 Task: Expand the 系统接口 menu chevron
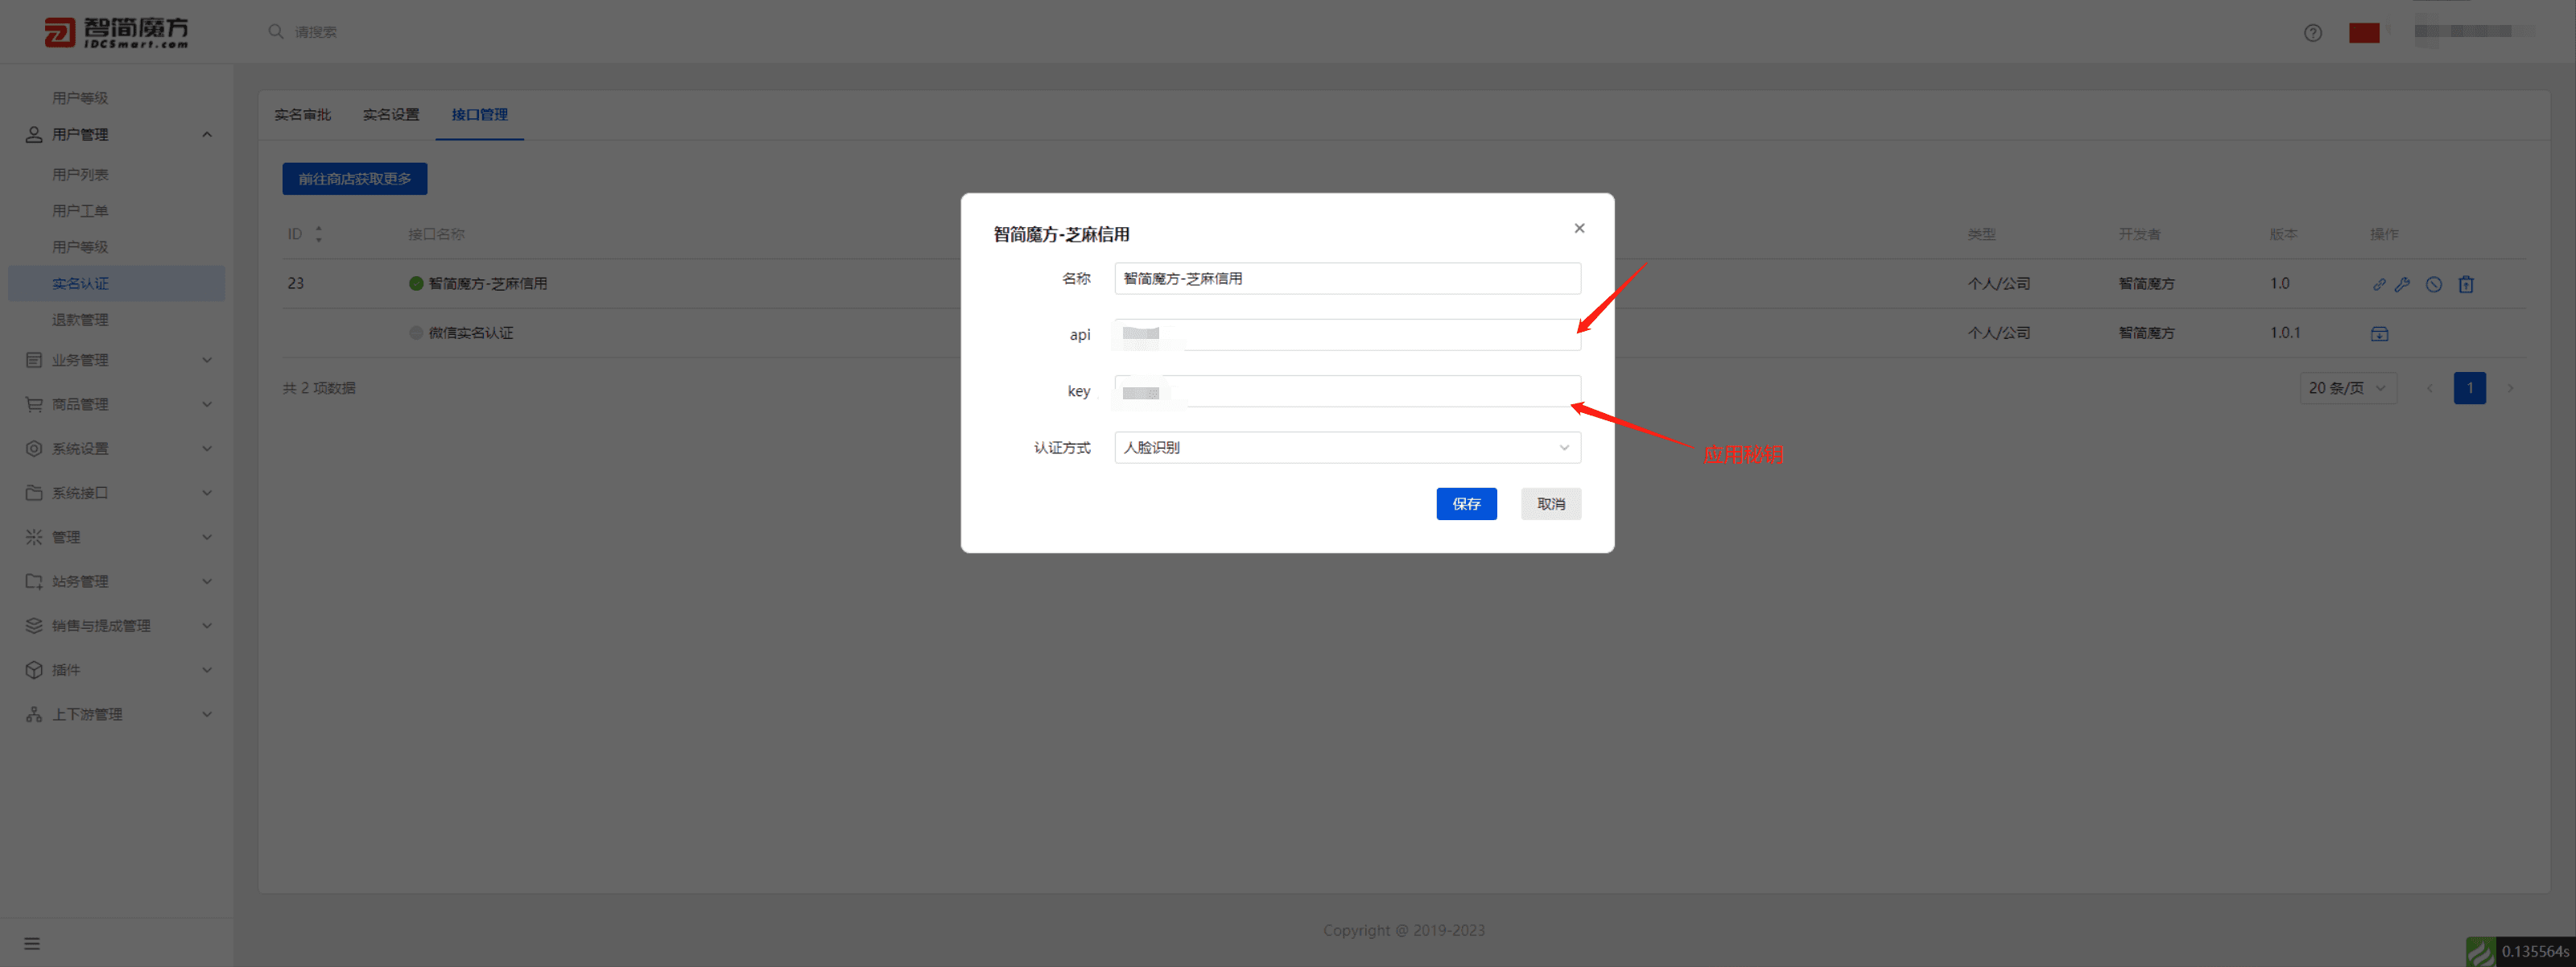point(207,493)
